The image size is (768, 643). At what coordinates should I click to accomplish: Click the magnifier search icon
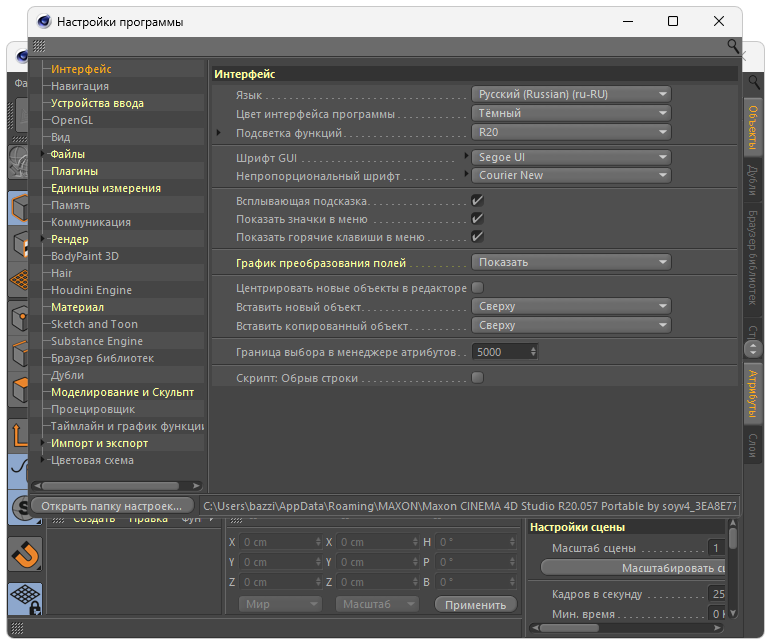click(x=733, y=46)
